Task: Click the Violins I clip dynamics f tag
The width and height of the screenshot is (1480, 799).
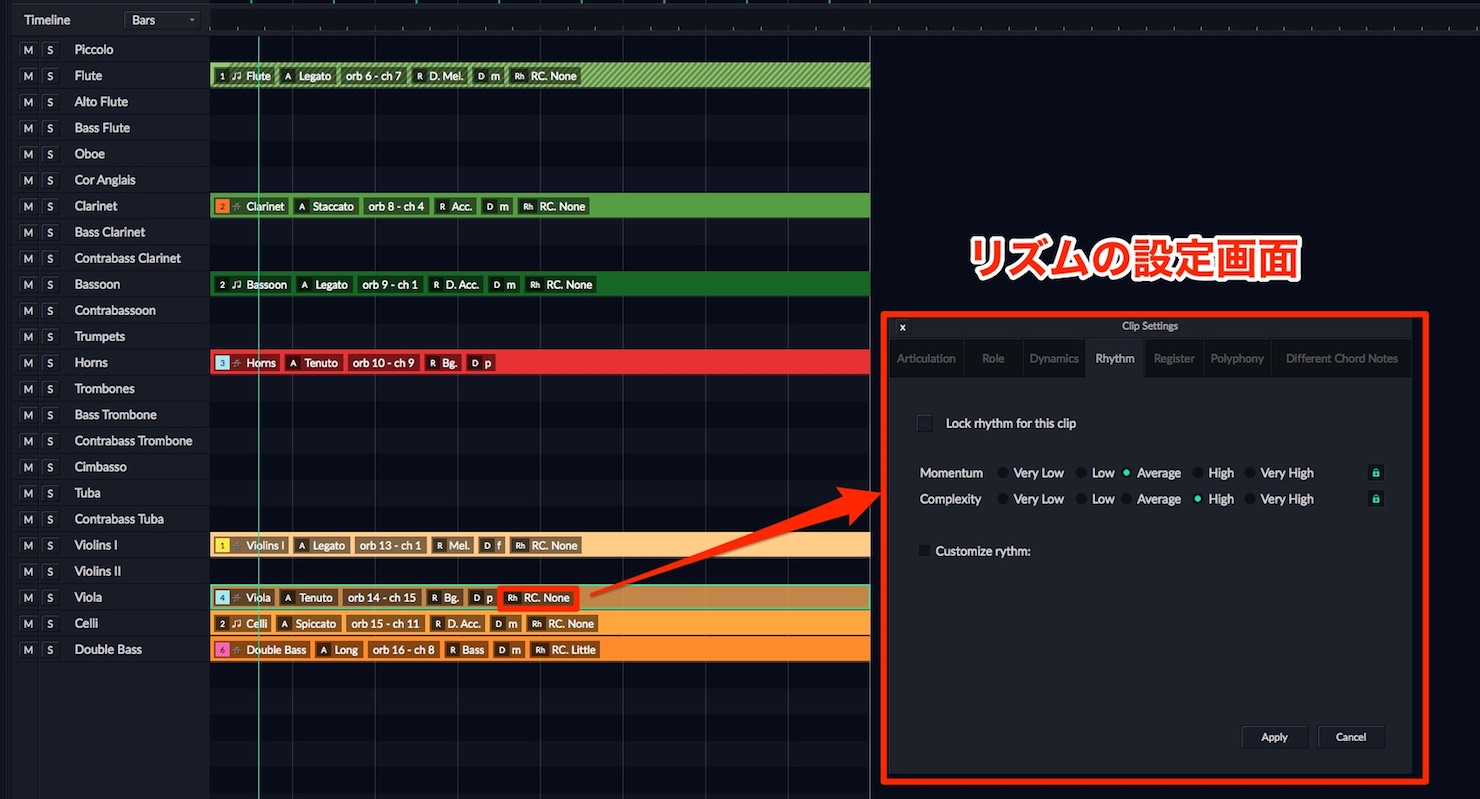Action: 491,545
